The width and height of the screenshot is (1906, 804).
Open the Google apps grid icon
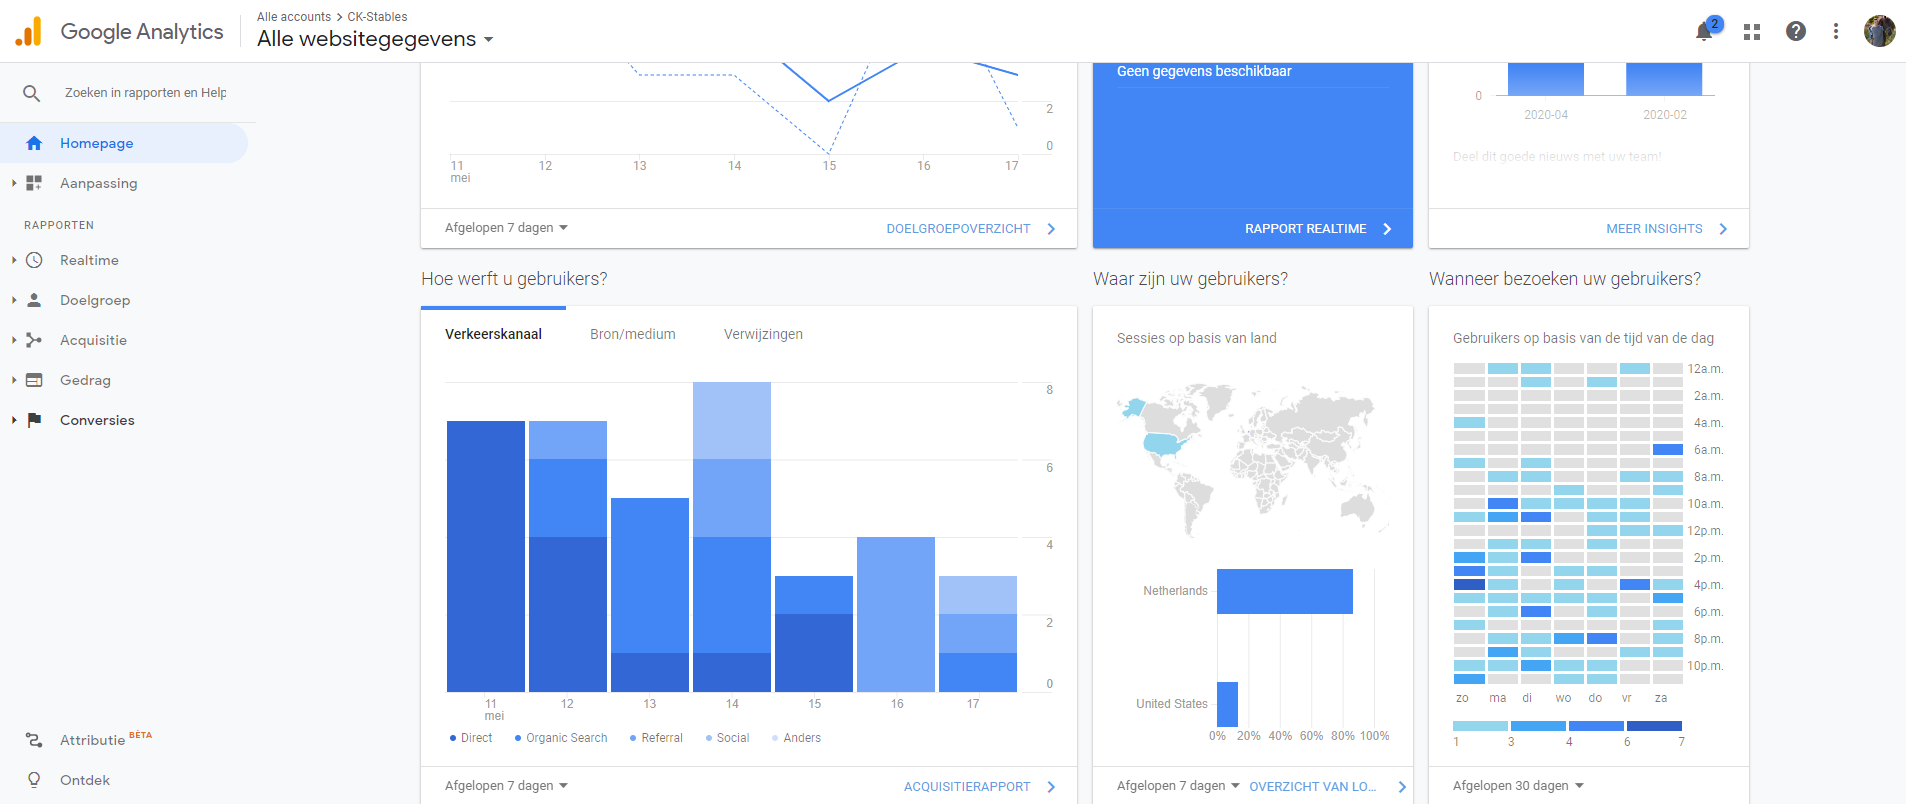click(1751, 32)
